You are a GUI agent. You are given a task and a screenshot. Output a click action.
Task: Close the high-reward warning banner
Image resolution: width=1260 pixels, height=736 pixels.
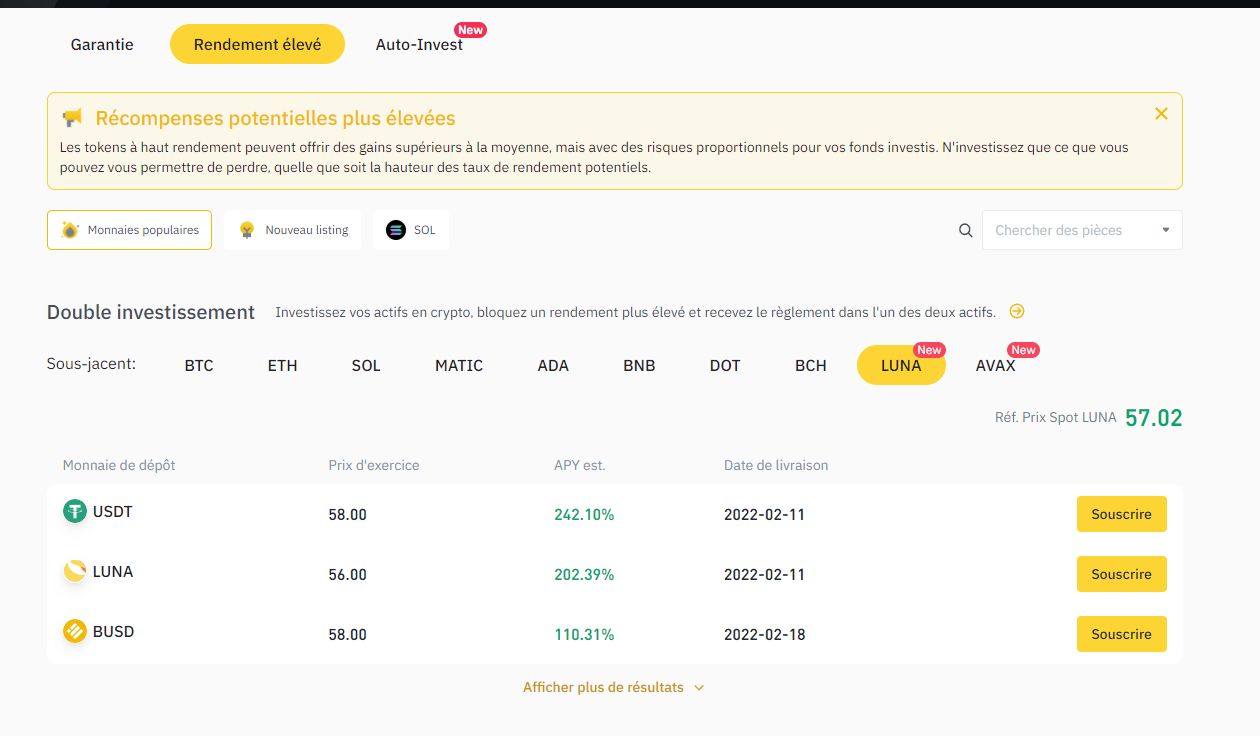(1161, 113)
